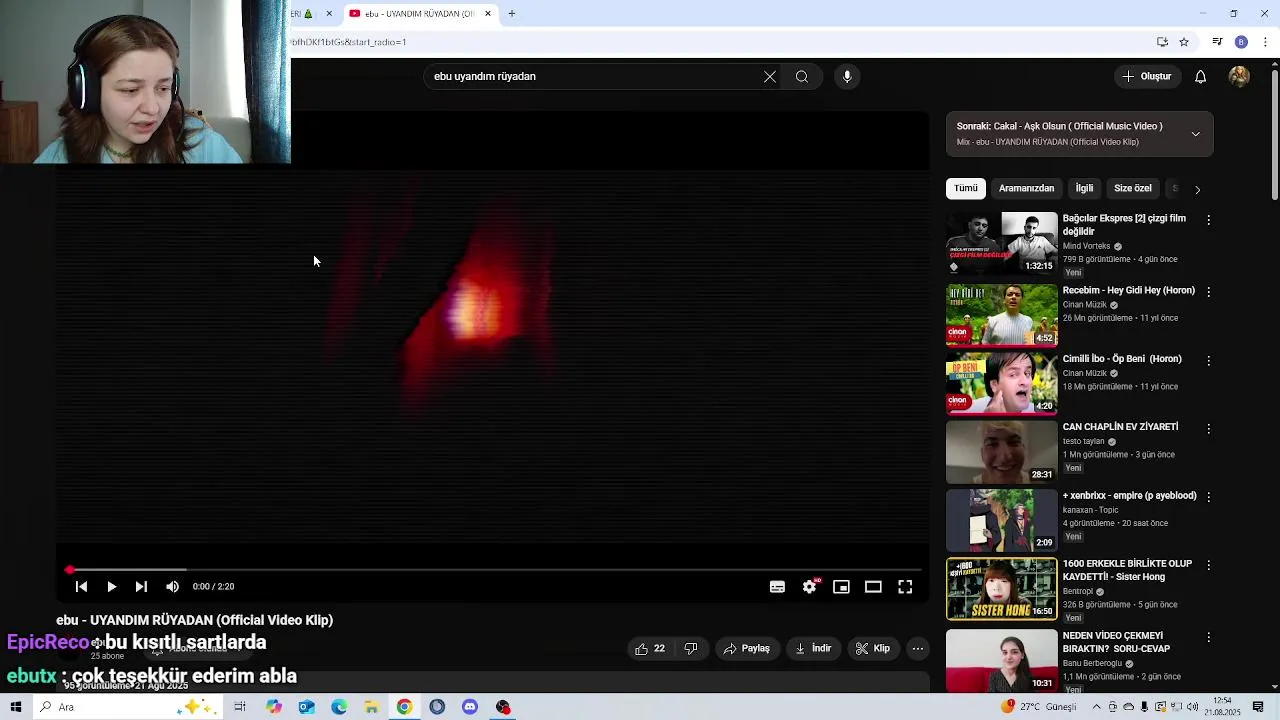Open options menu for xenbrixx empire video

pos(1208,497)
